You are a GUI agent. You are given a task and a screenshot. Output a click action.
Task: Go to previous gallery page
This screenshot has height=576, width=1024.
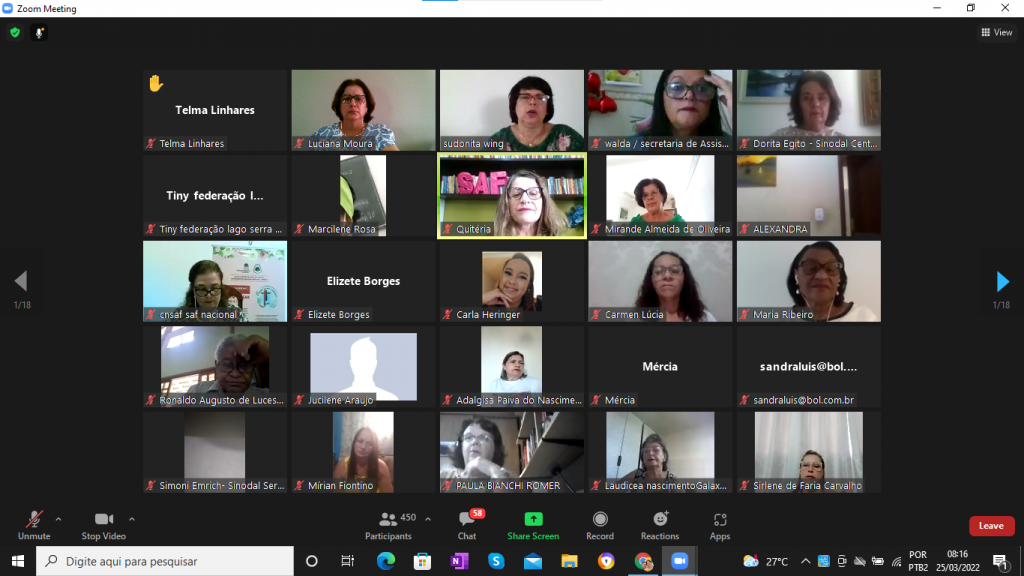pos(21,282)
